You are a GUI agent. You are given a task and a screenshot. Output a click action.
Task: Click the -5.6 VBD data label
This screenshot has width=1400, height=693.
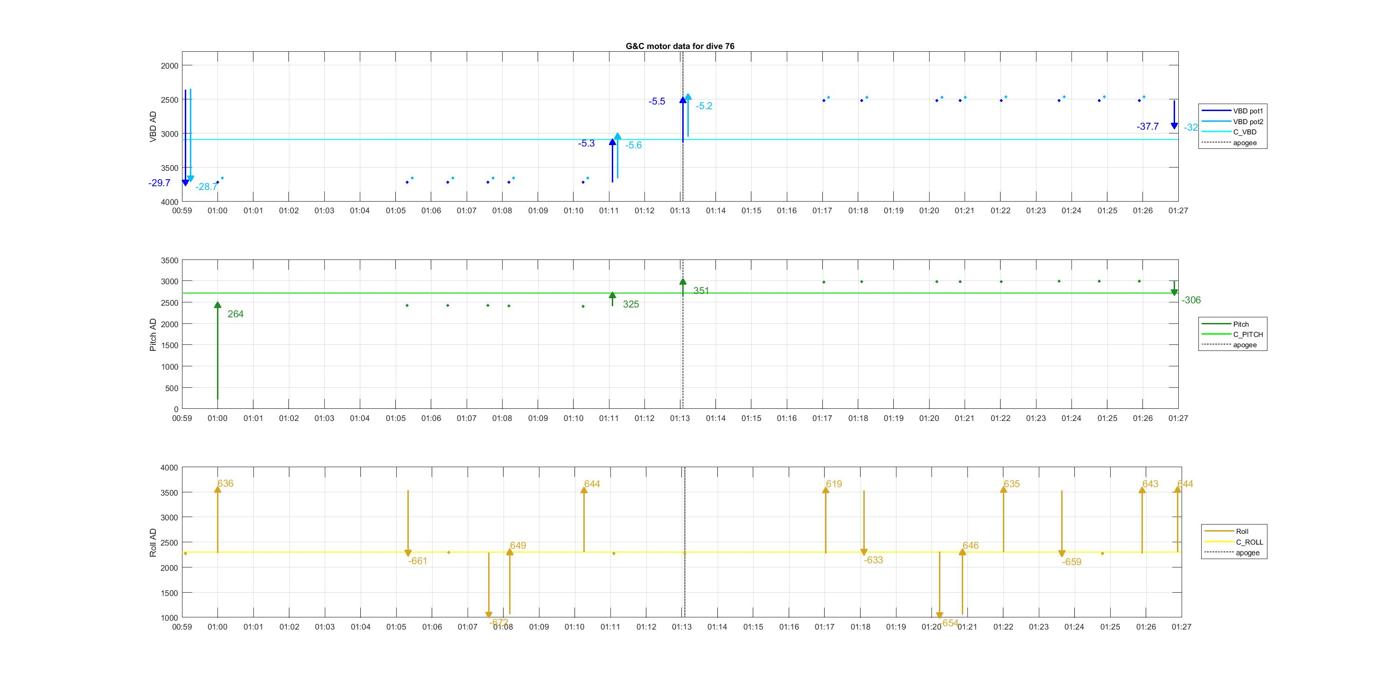634,146
